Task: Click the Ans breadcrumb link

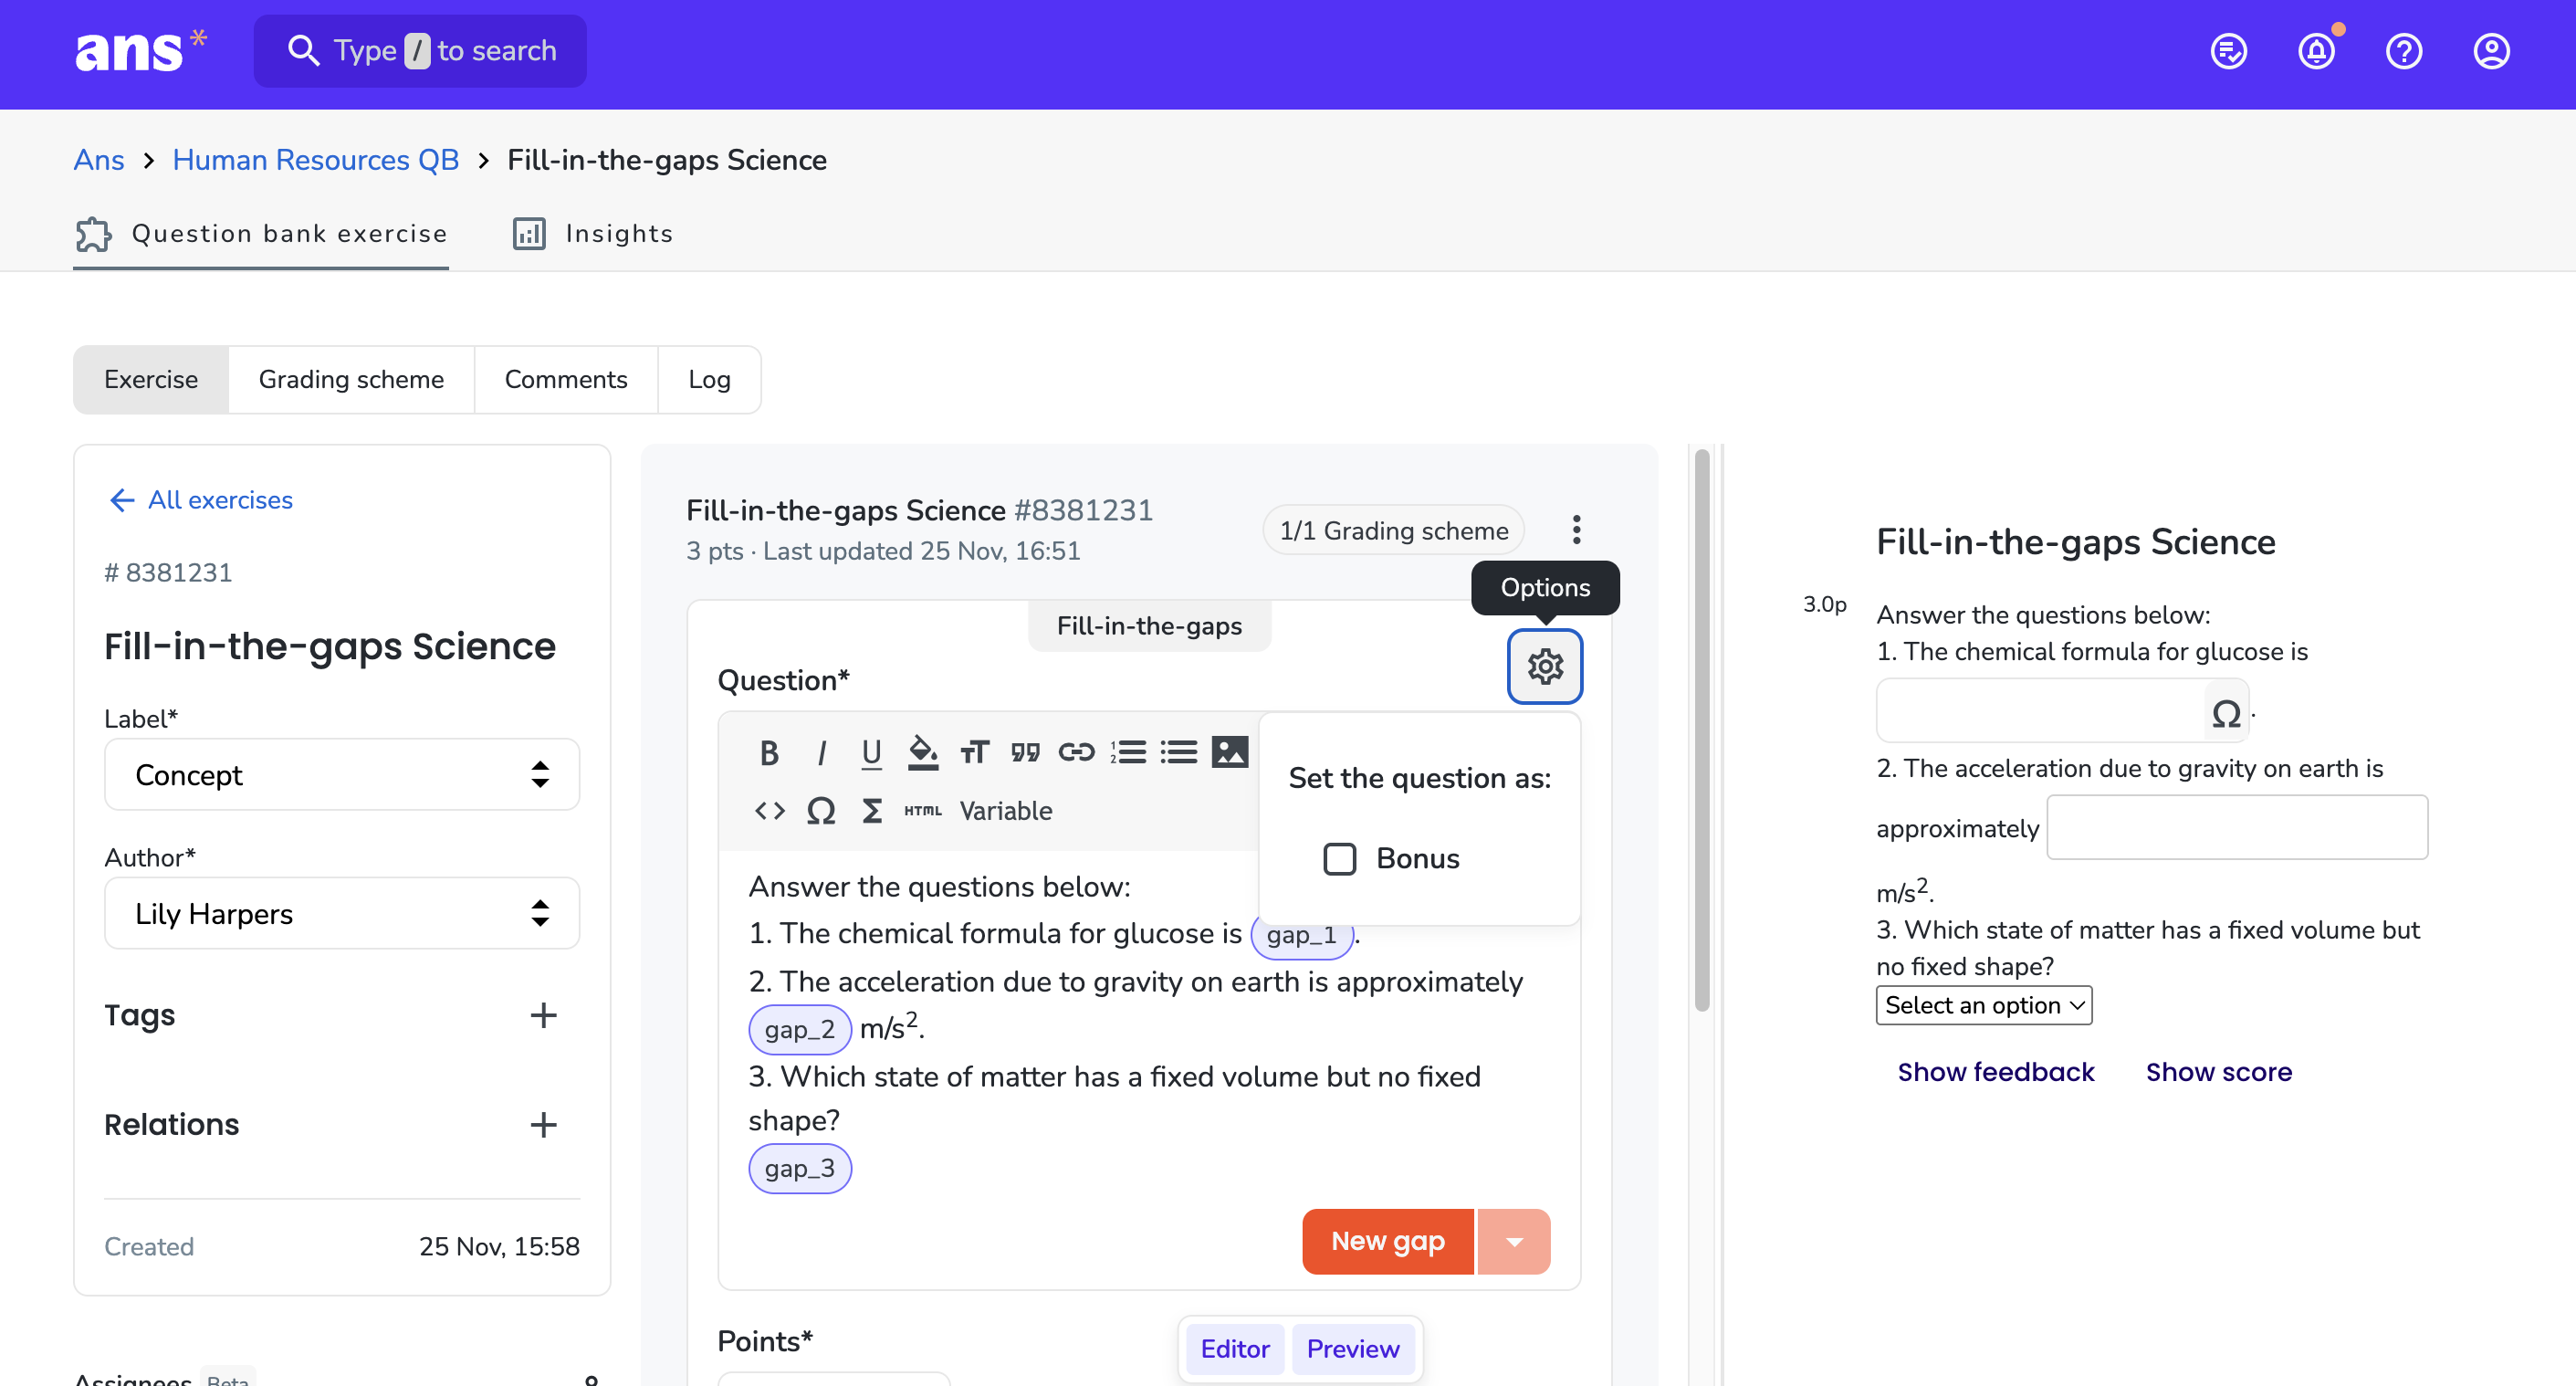Action: (x=98, y=160)
